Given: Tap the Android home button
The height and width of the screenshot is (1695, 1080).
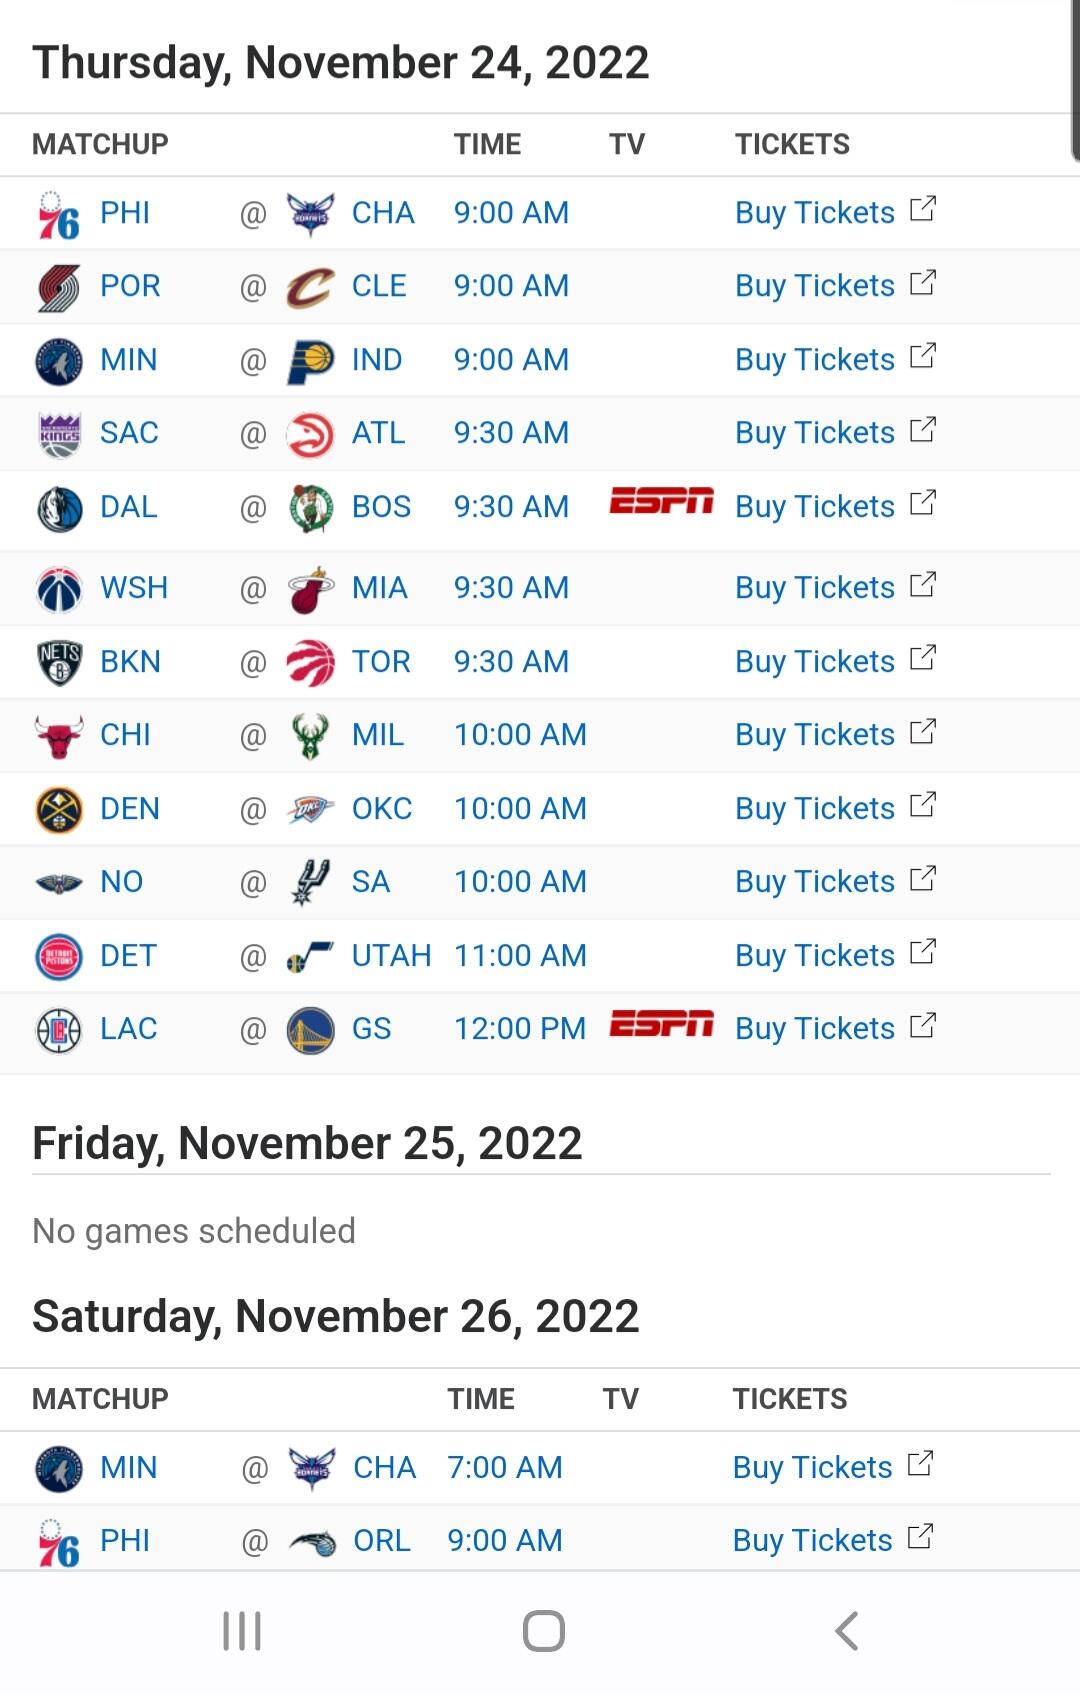Looking at the screenshot, I should pyautogui.click(x=544, y=1631).
